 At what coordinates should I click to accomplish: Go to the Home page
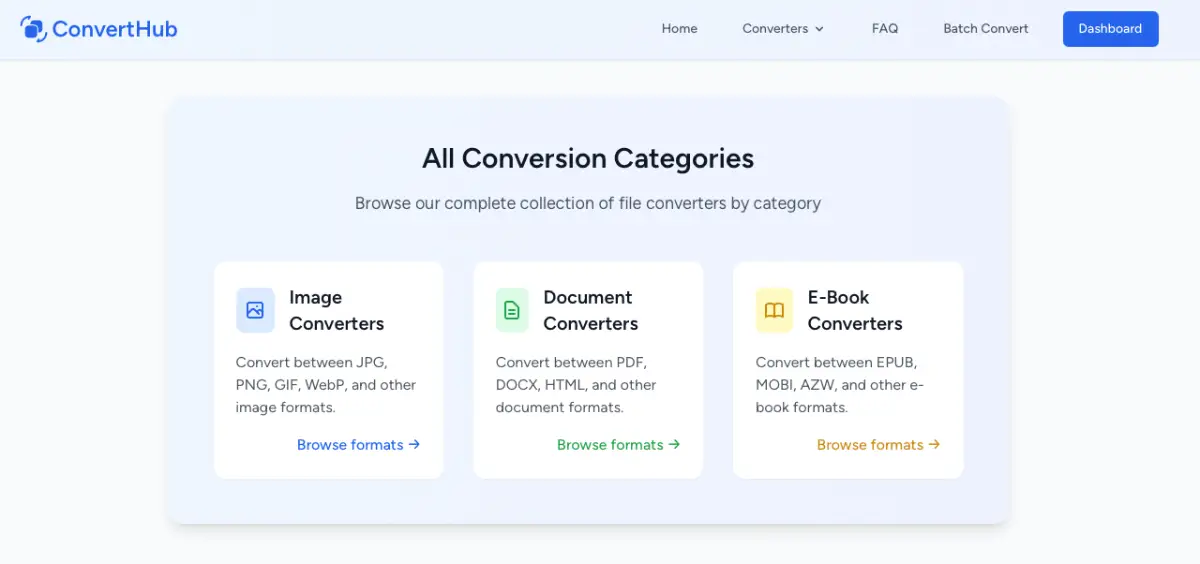(679, 29)
